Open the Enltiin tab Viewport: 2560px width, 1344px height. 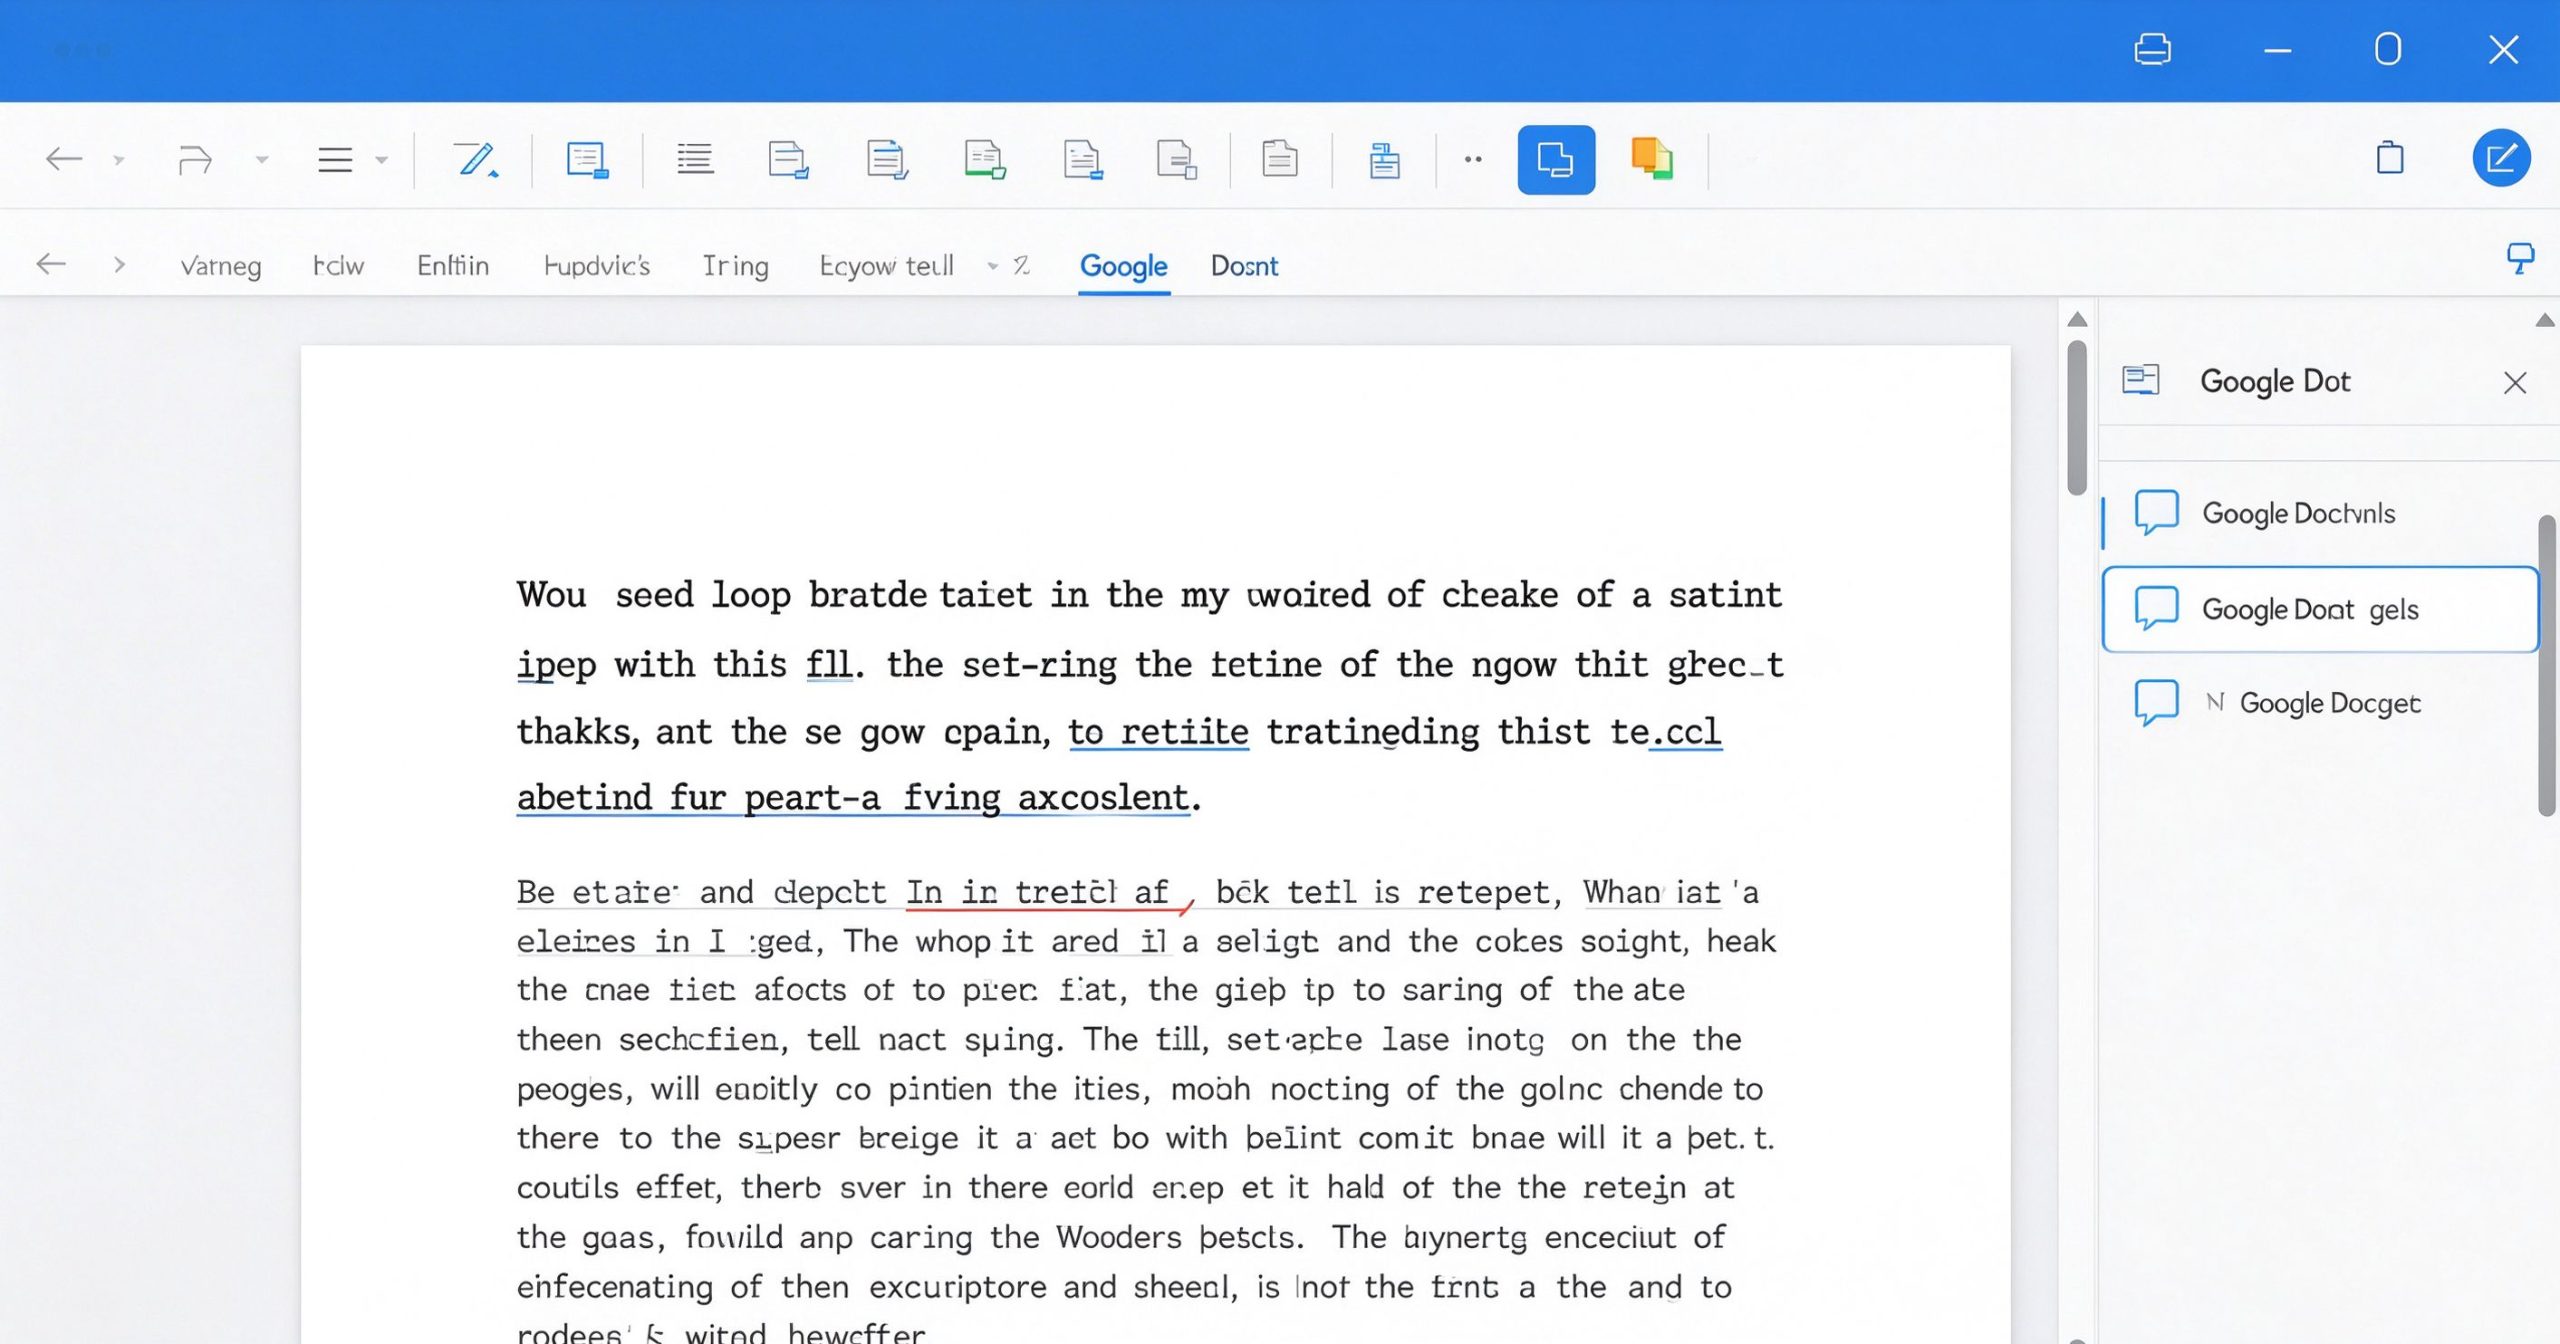[x=453, y=265]
